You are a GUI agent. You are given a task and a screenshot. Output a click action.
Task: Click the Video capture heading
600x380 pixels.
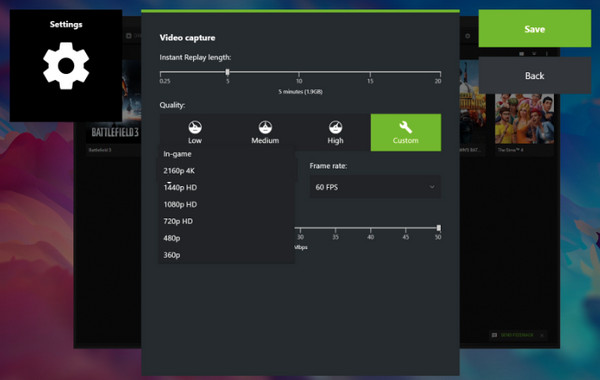click(x=187, y=38)
